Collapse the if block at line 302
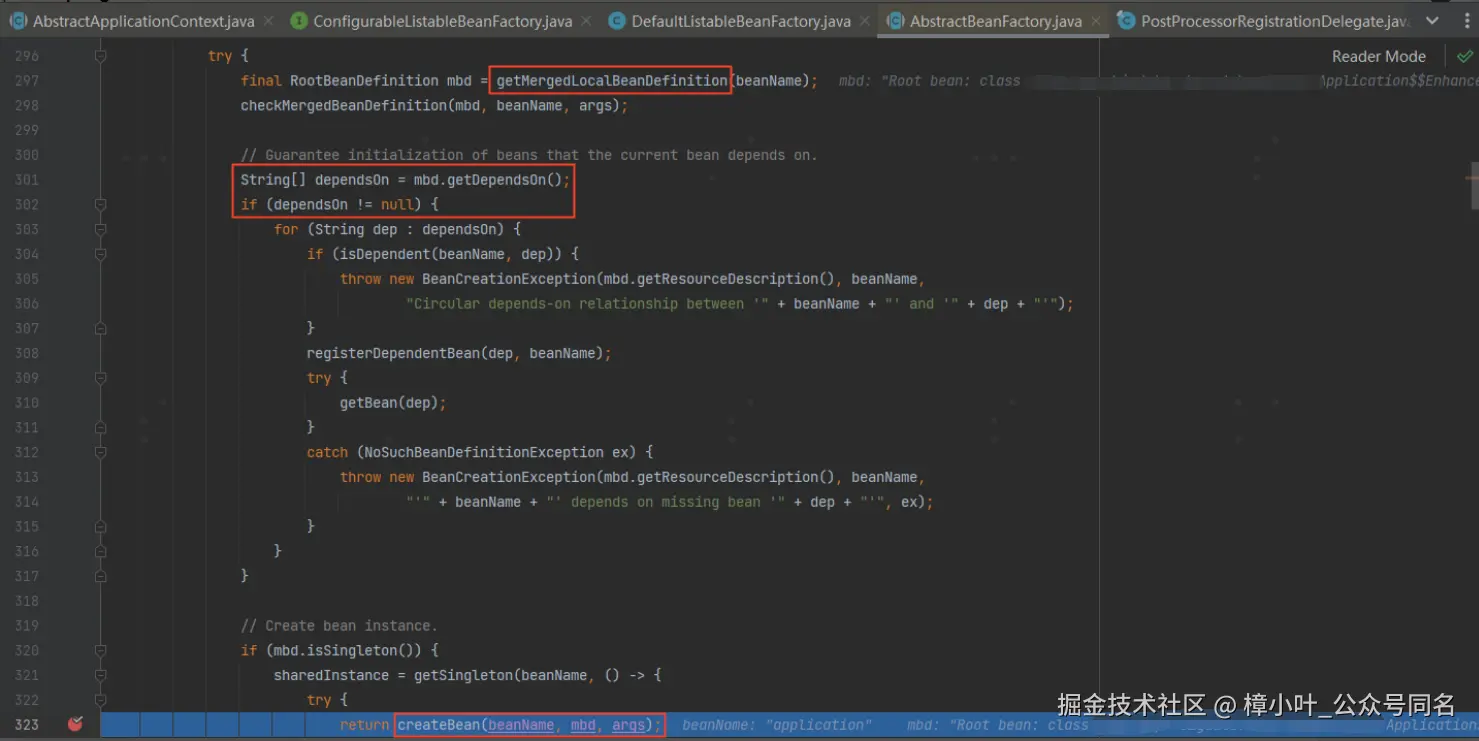Screen dimensions: 1479x741 (x=100, y=204)
